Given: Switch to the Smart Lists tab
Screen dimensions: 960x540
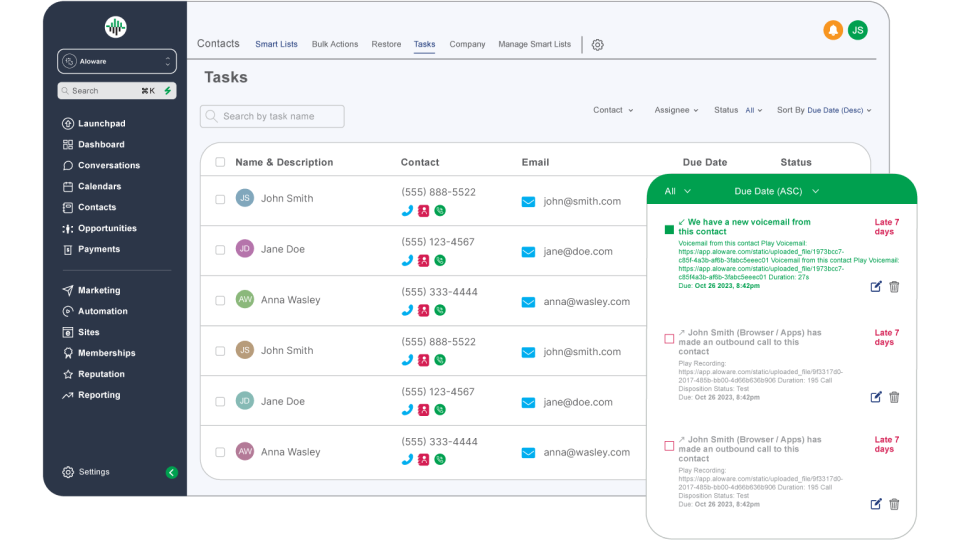Looking at the screenshot, I should point(276,44).
